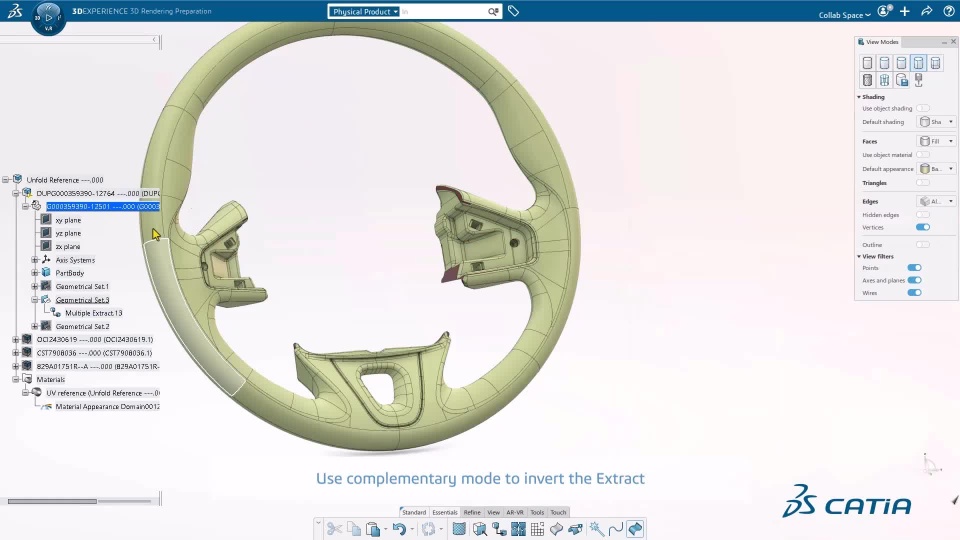960x540 pixels.
Task: Toggle the Hidden edges switch
Action: [923, 215]
